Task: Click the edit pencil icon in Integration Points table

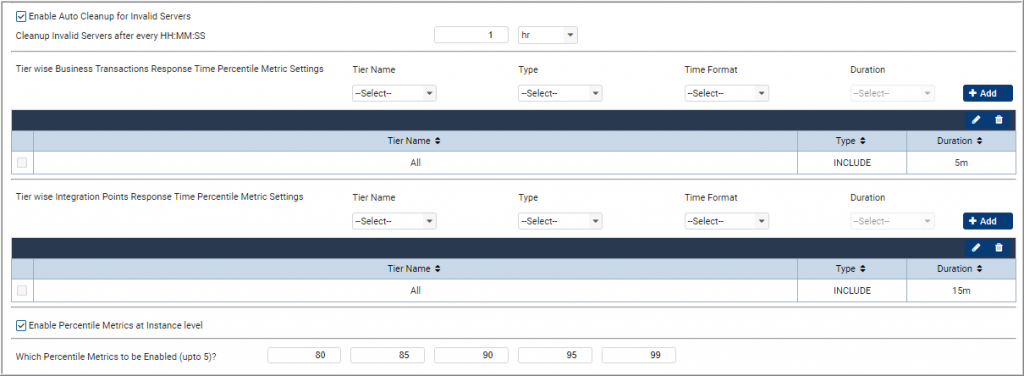Action: [976, 247]
